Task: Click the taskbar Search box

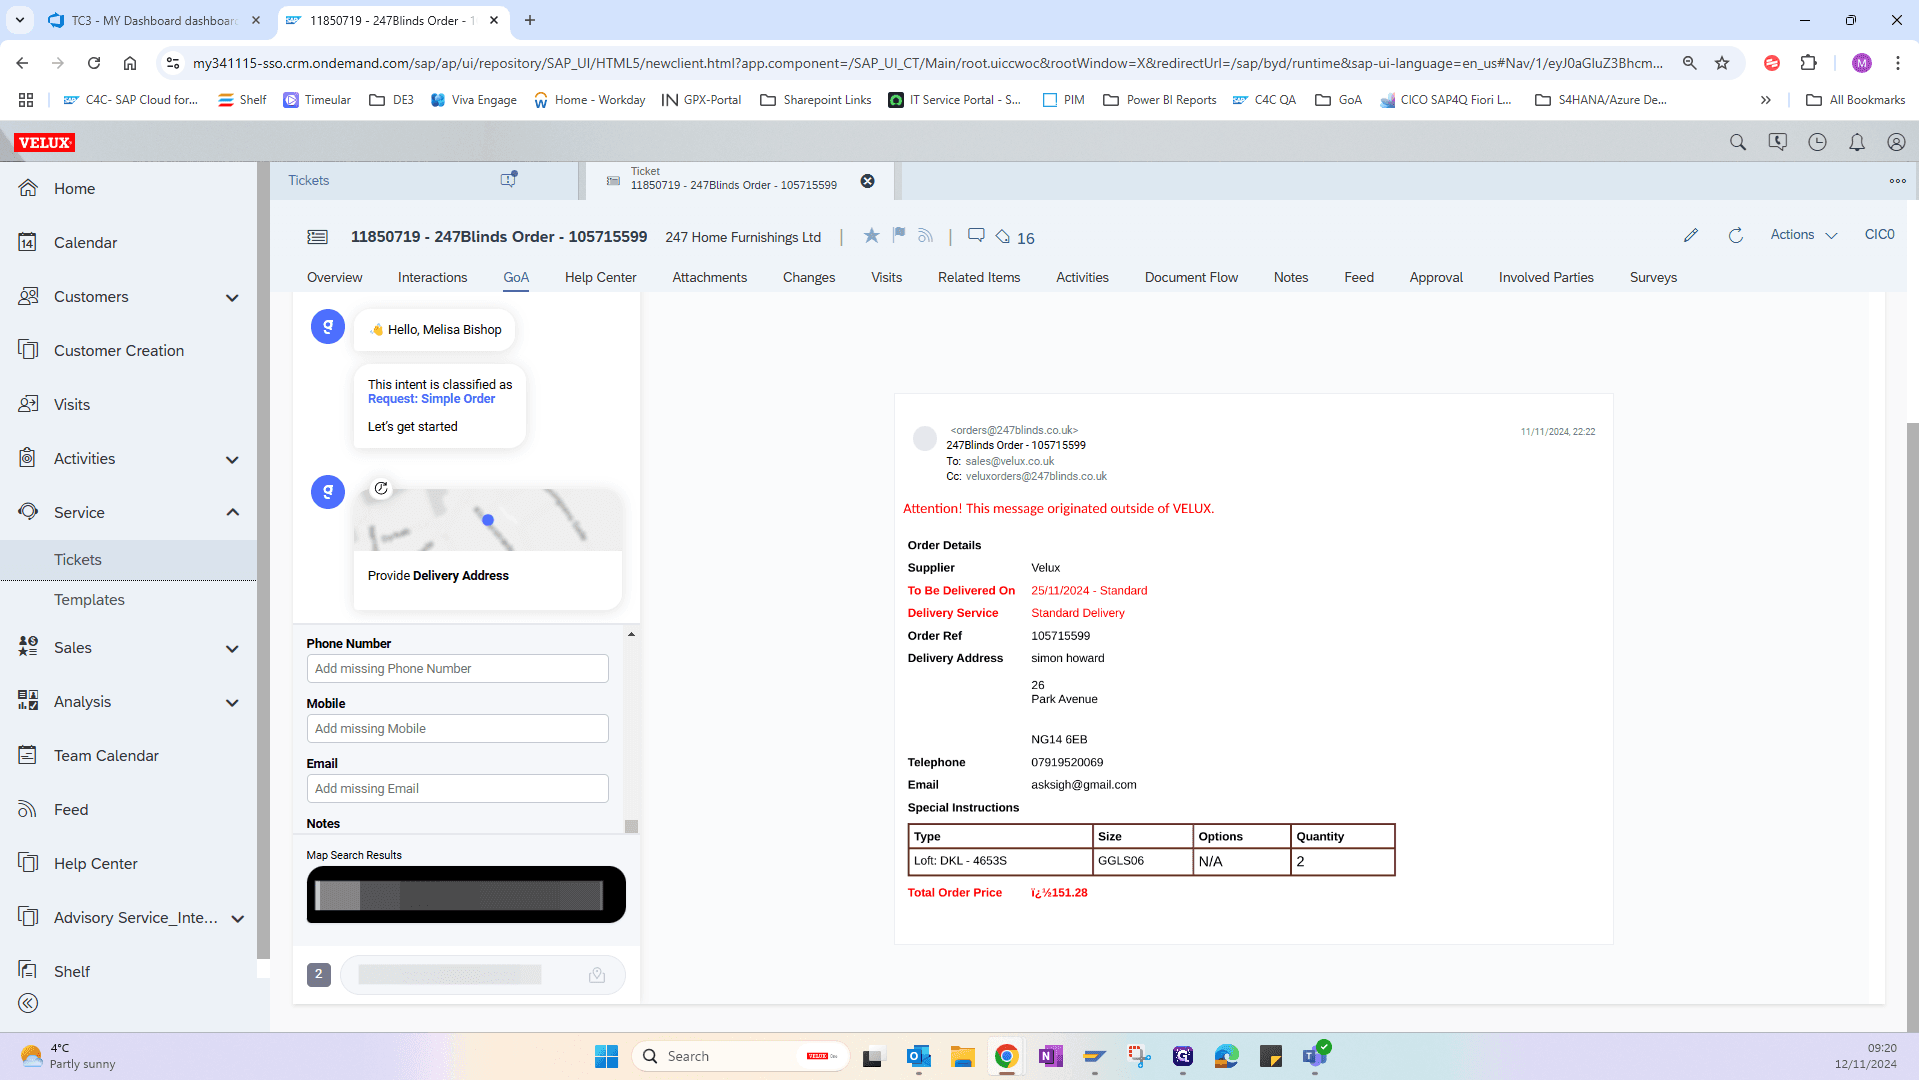Action: (740, 1057)
